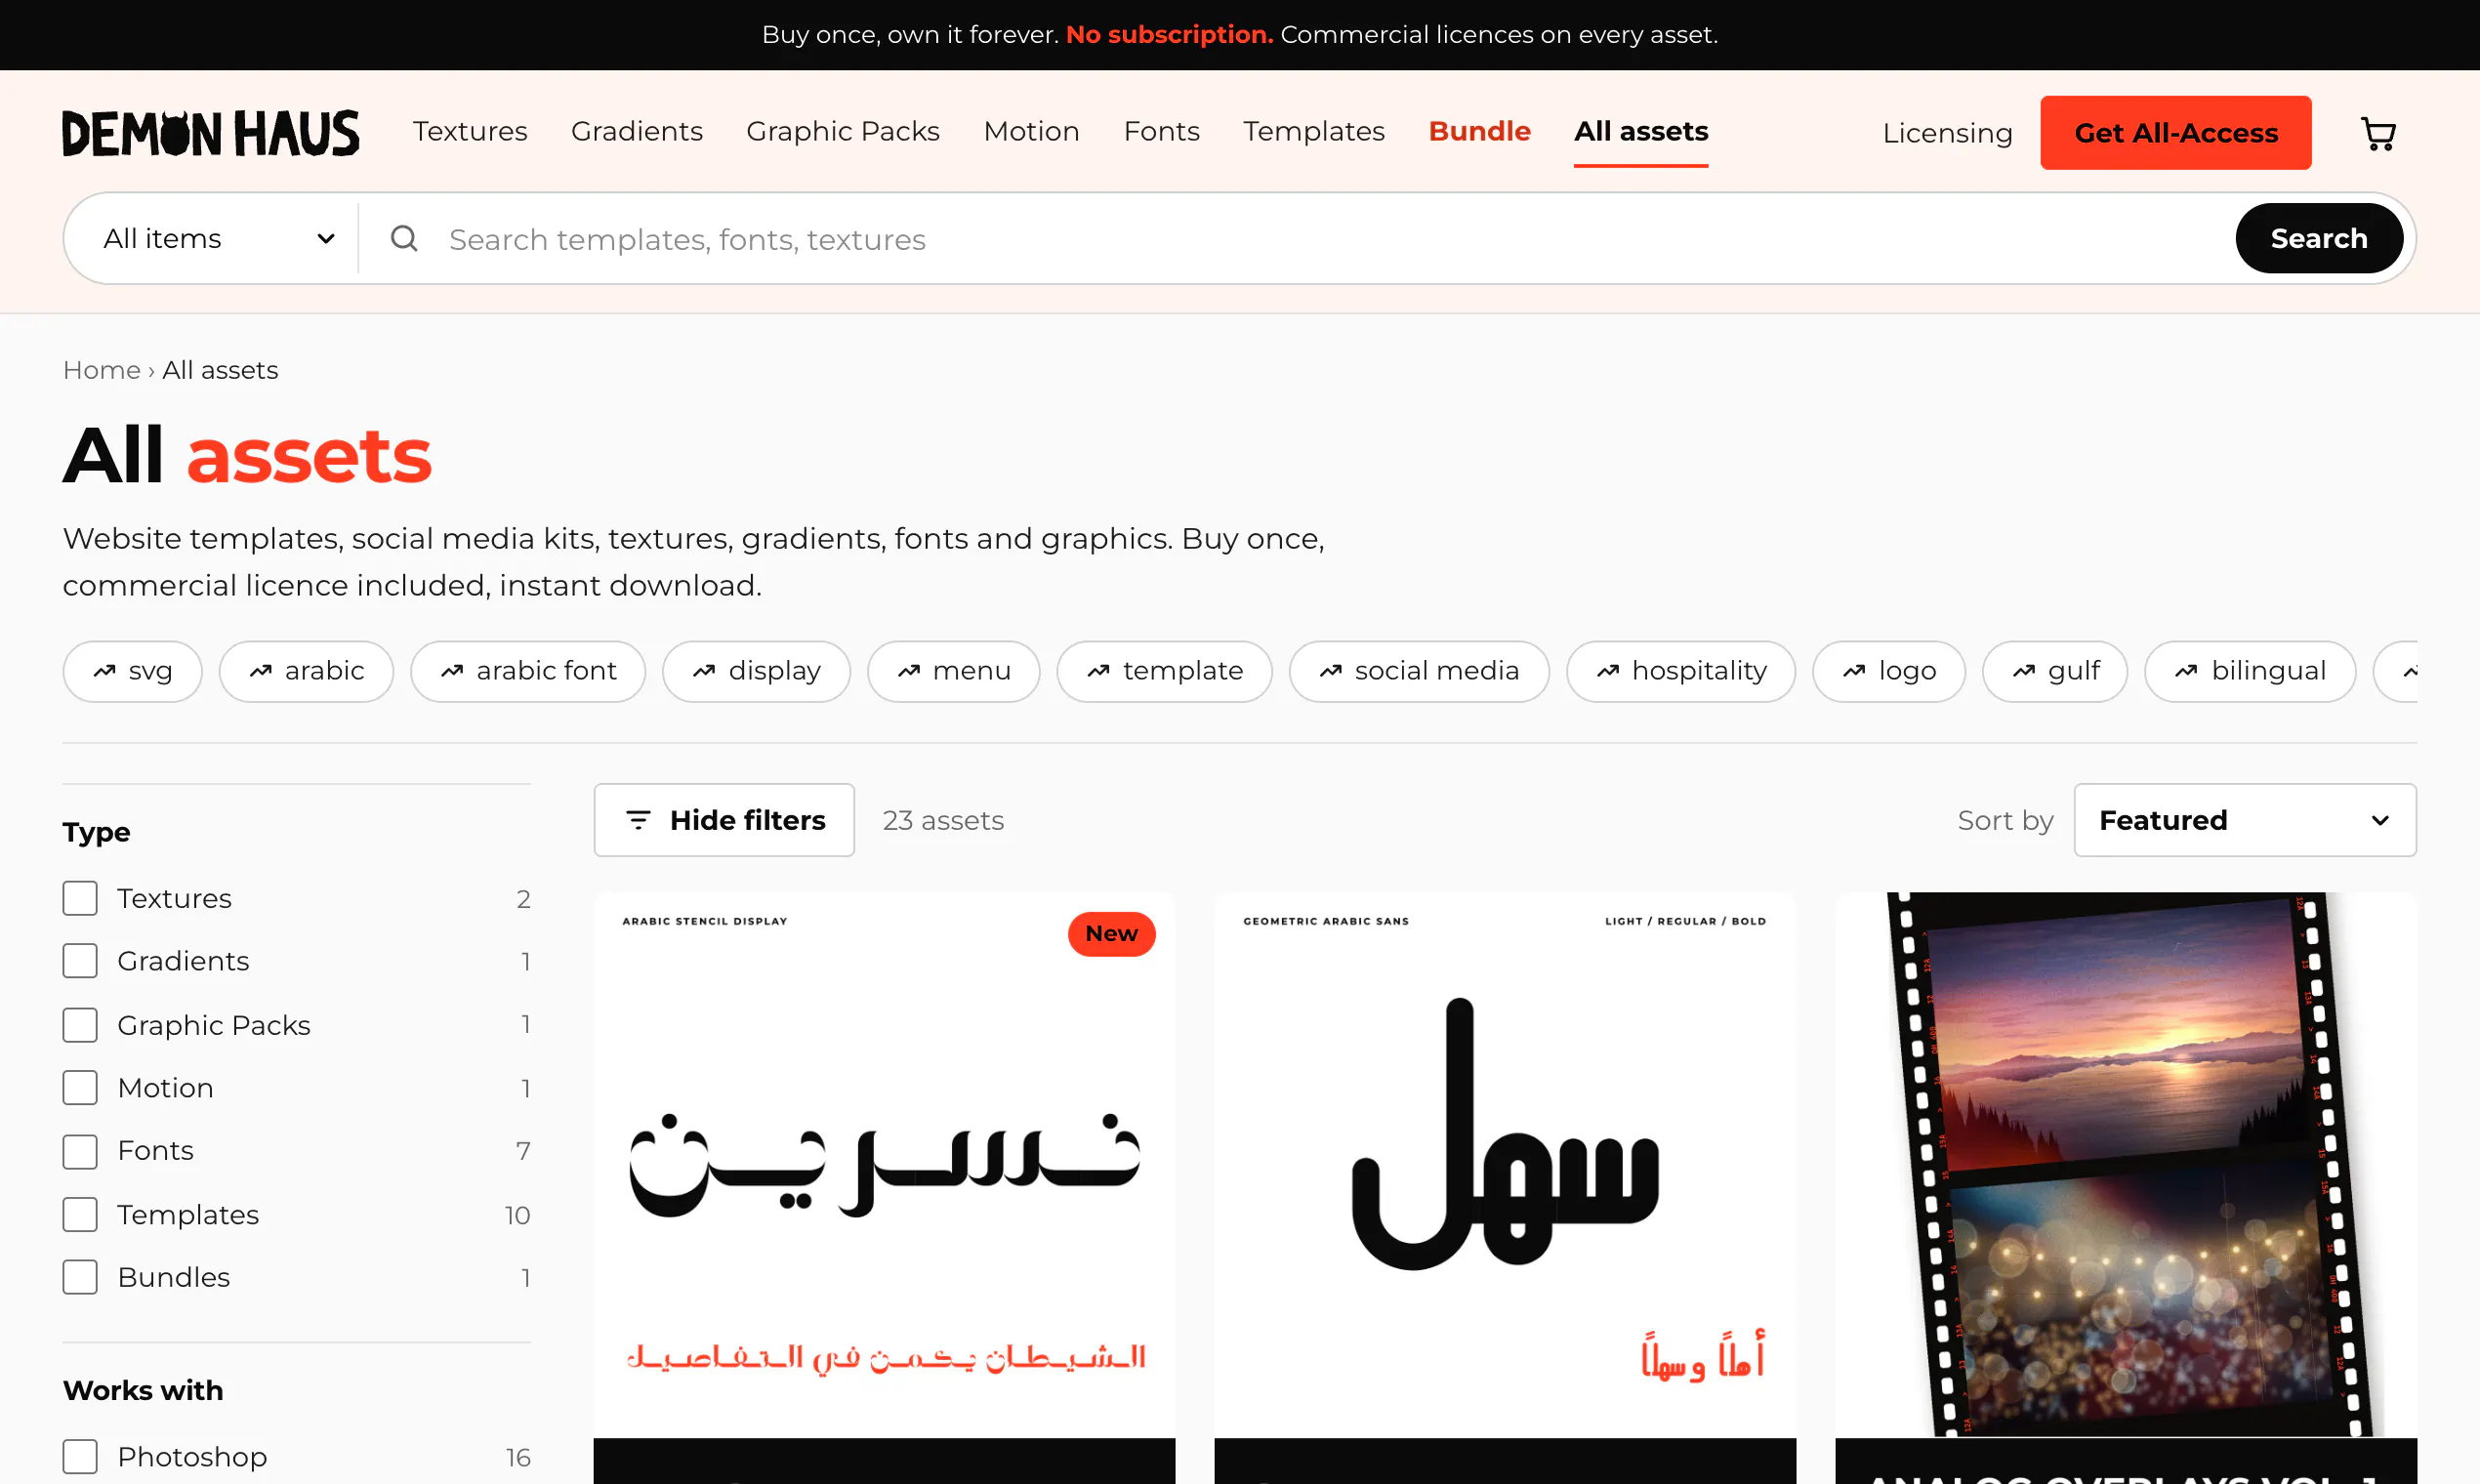Go to Textures in top navigation
Screen dimensions: 2480x1484
(x=470, y=131)
